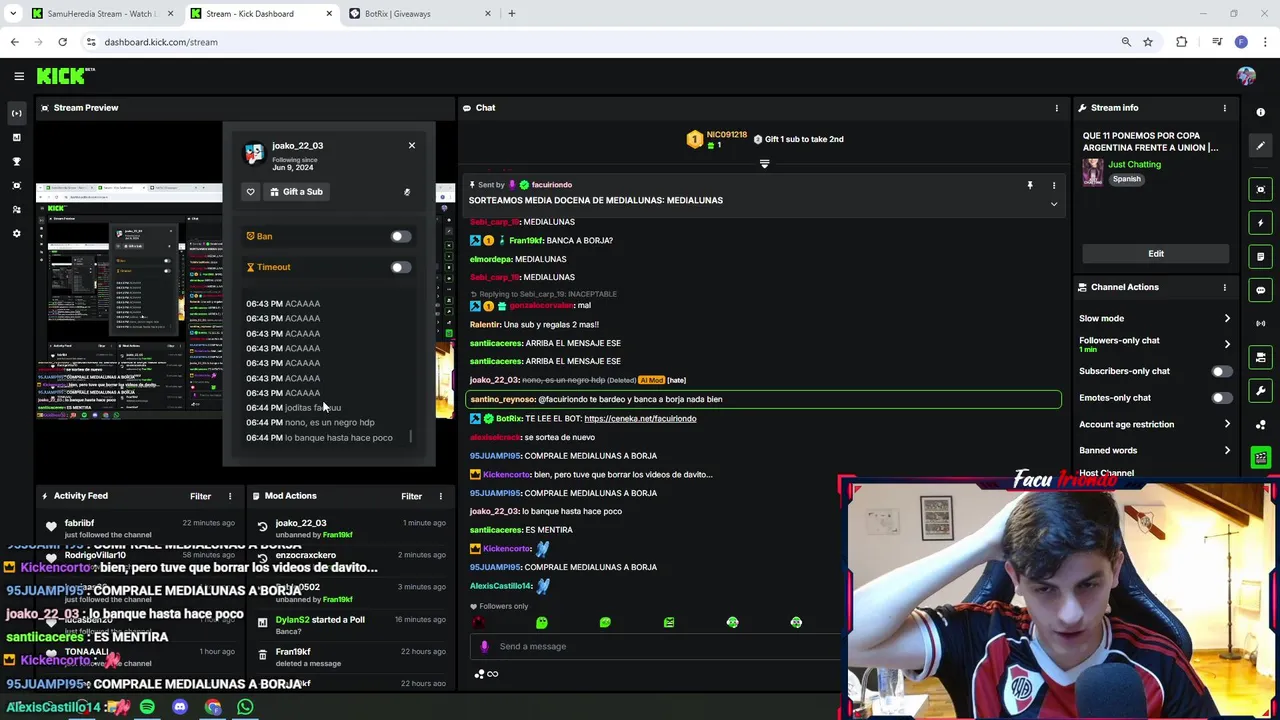
Task: Open the community users icon in left sidebar
Action: coord(16,209)
